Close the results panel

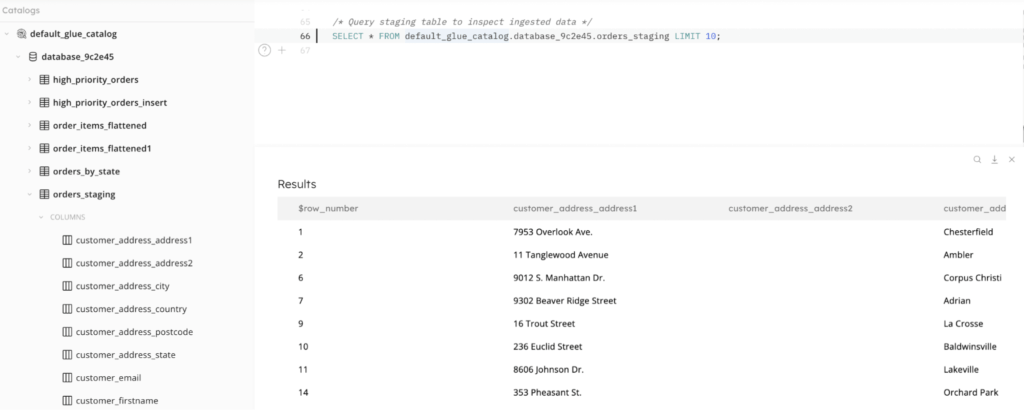[x=1011, y=159]
